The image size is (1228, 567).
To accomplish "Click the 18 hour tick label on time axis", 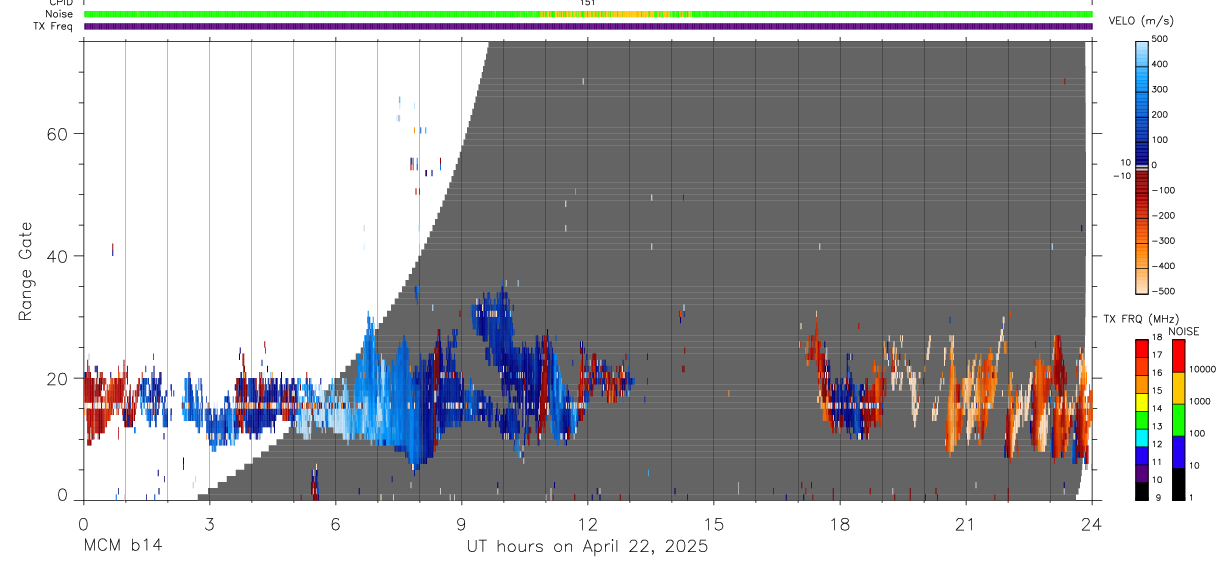I will [840, 525].
